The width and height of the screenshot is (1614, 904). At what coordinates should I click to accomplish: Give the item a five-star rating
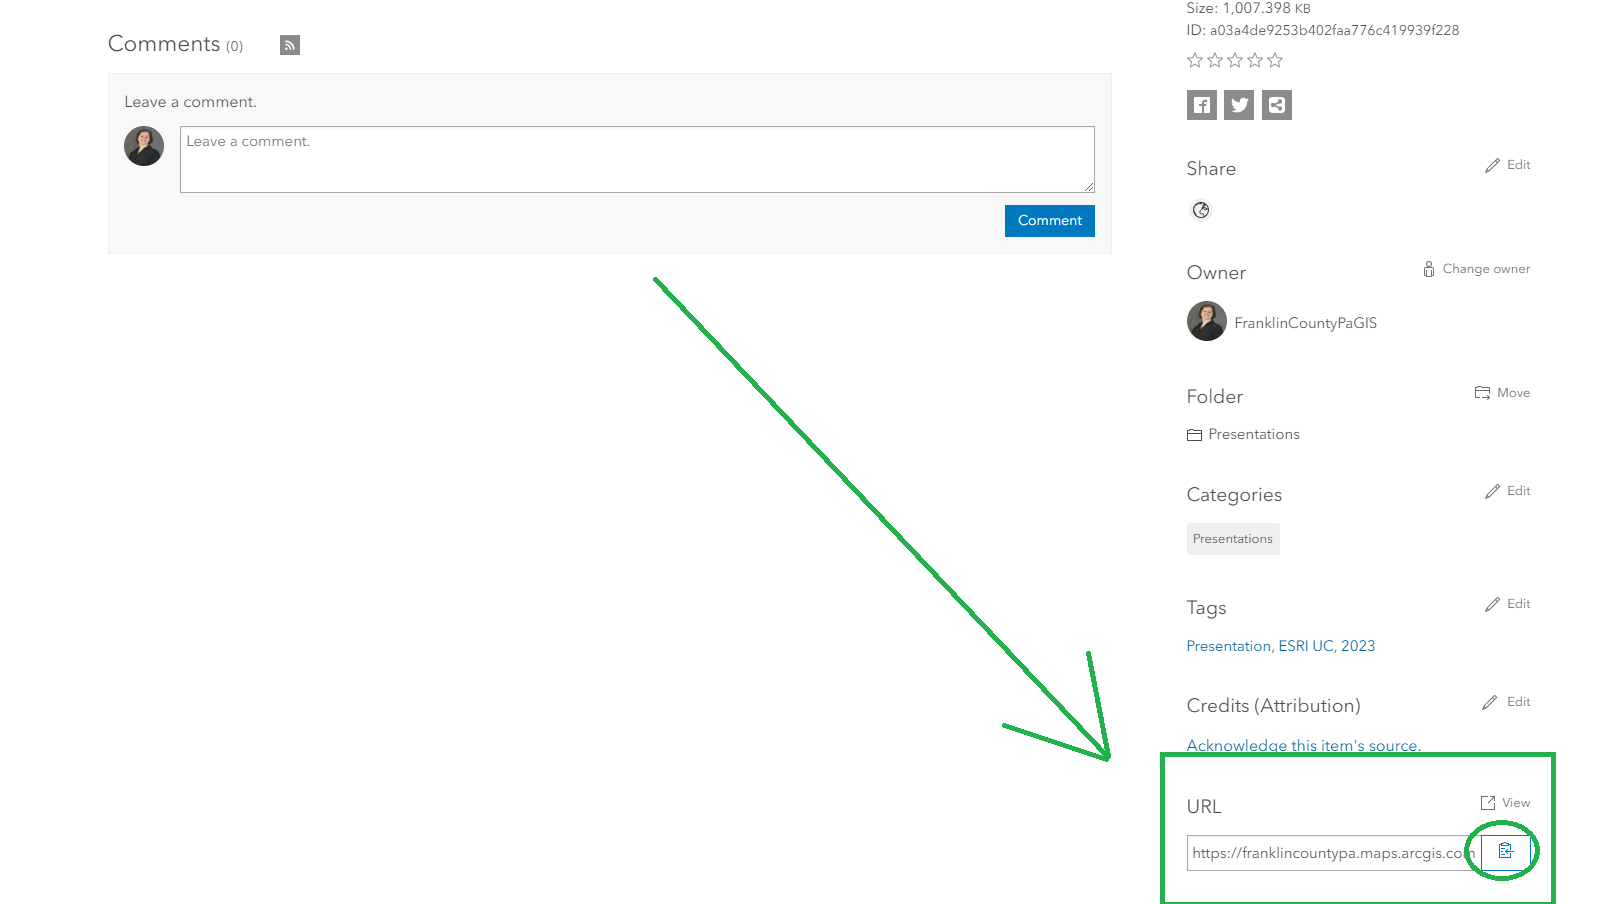1275,60
